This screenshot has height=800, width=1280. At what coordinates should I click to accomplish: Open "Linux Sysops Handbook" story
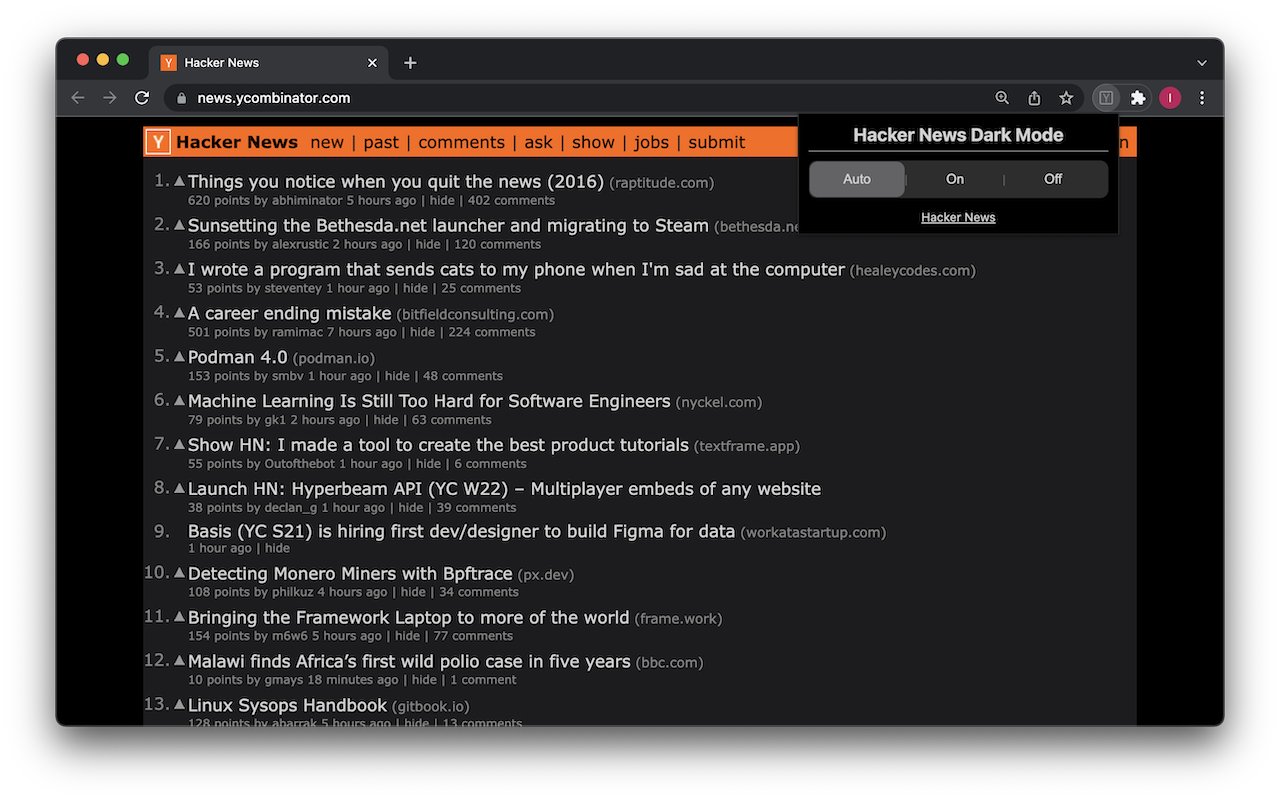click(x=287, y=705)
